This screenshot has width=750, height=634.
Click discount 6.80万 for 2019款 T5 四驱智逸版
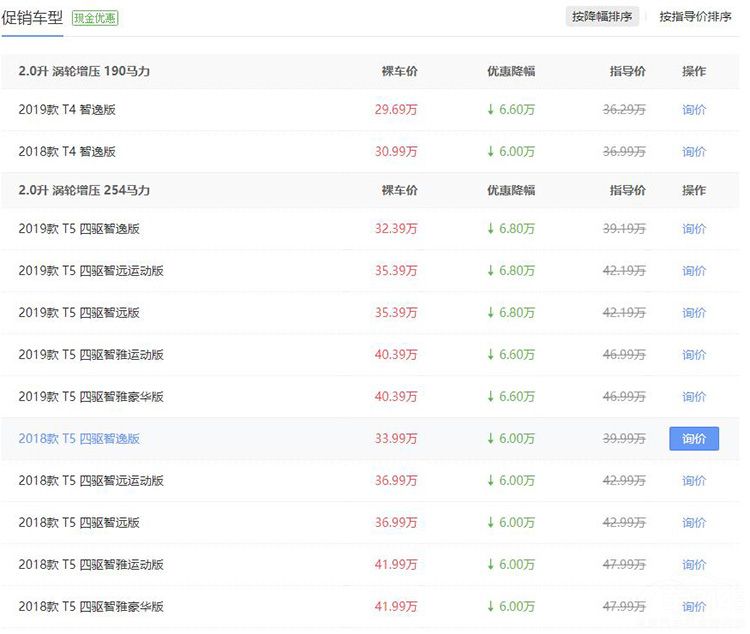pyautogui.click(x=511, y=229)
